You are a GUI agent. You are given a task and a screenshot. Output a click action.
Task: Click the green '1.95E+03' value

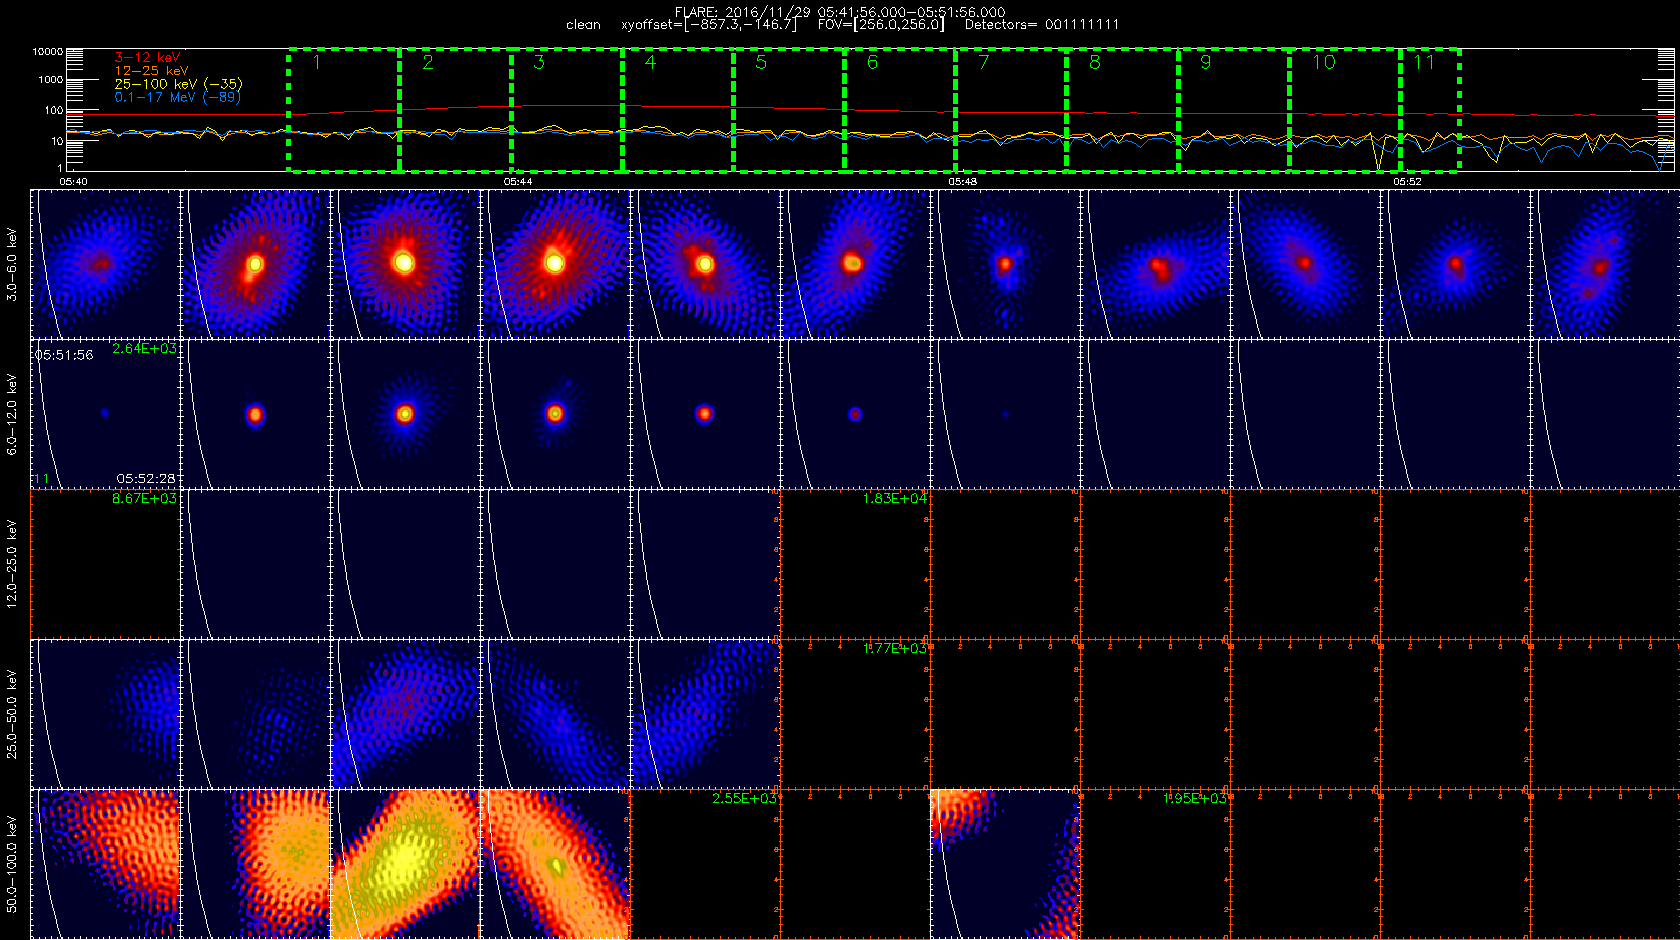pyautogui.click(x=1195, y=799)
